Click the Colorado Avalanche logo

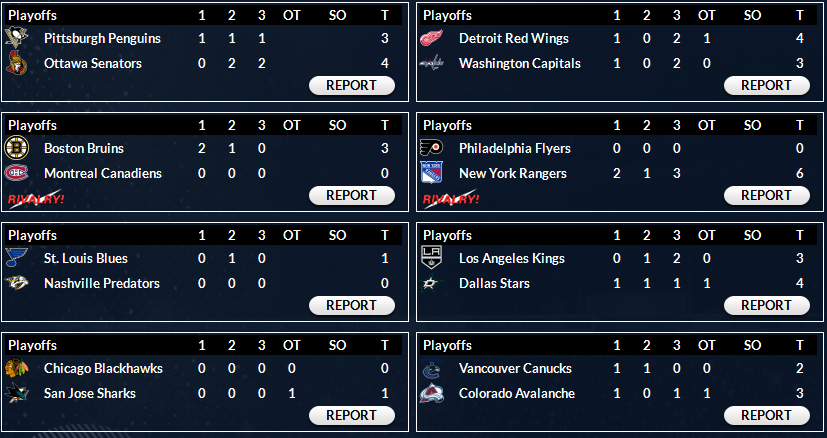coord(431,393)
